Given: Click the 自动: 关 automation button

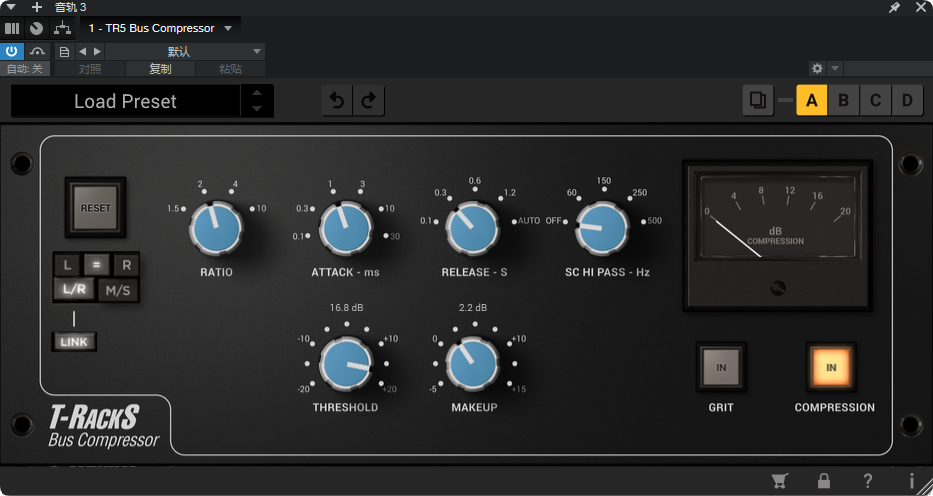Looking at the screenshot, I should [x=24, y=69].
